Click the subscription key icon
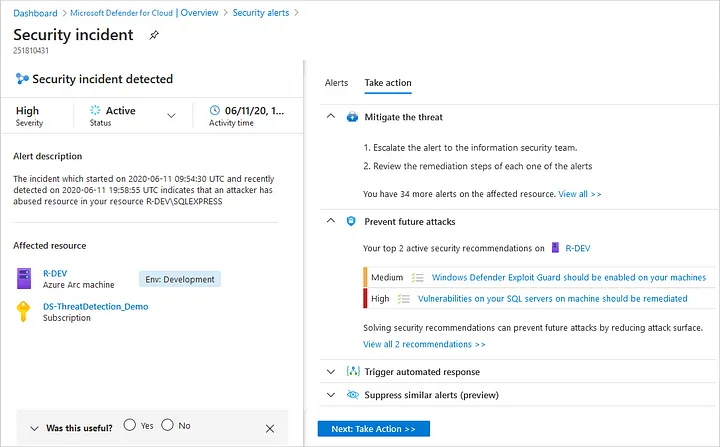Screen dimensions: 720x447 pos(23,311)
